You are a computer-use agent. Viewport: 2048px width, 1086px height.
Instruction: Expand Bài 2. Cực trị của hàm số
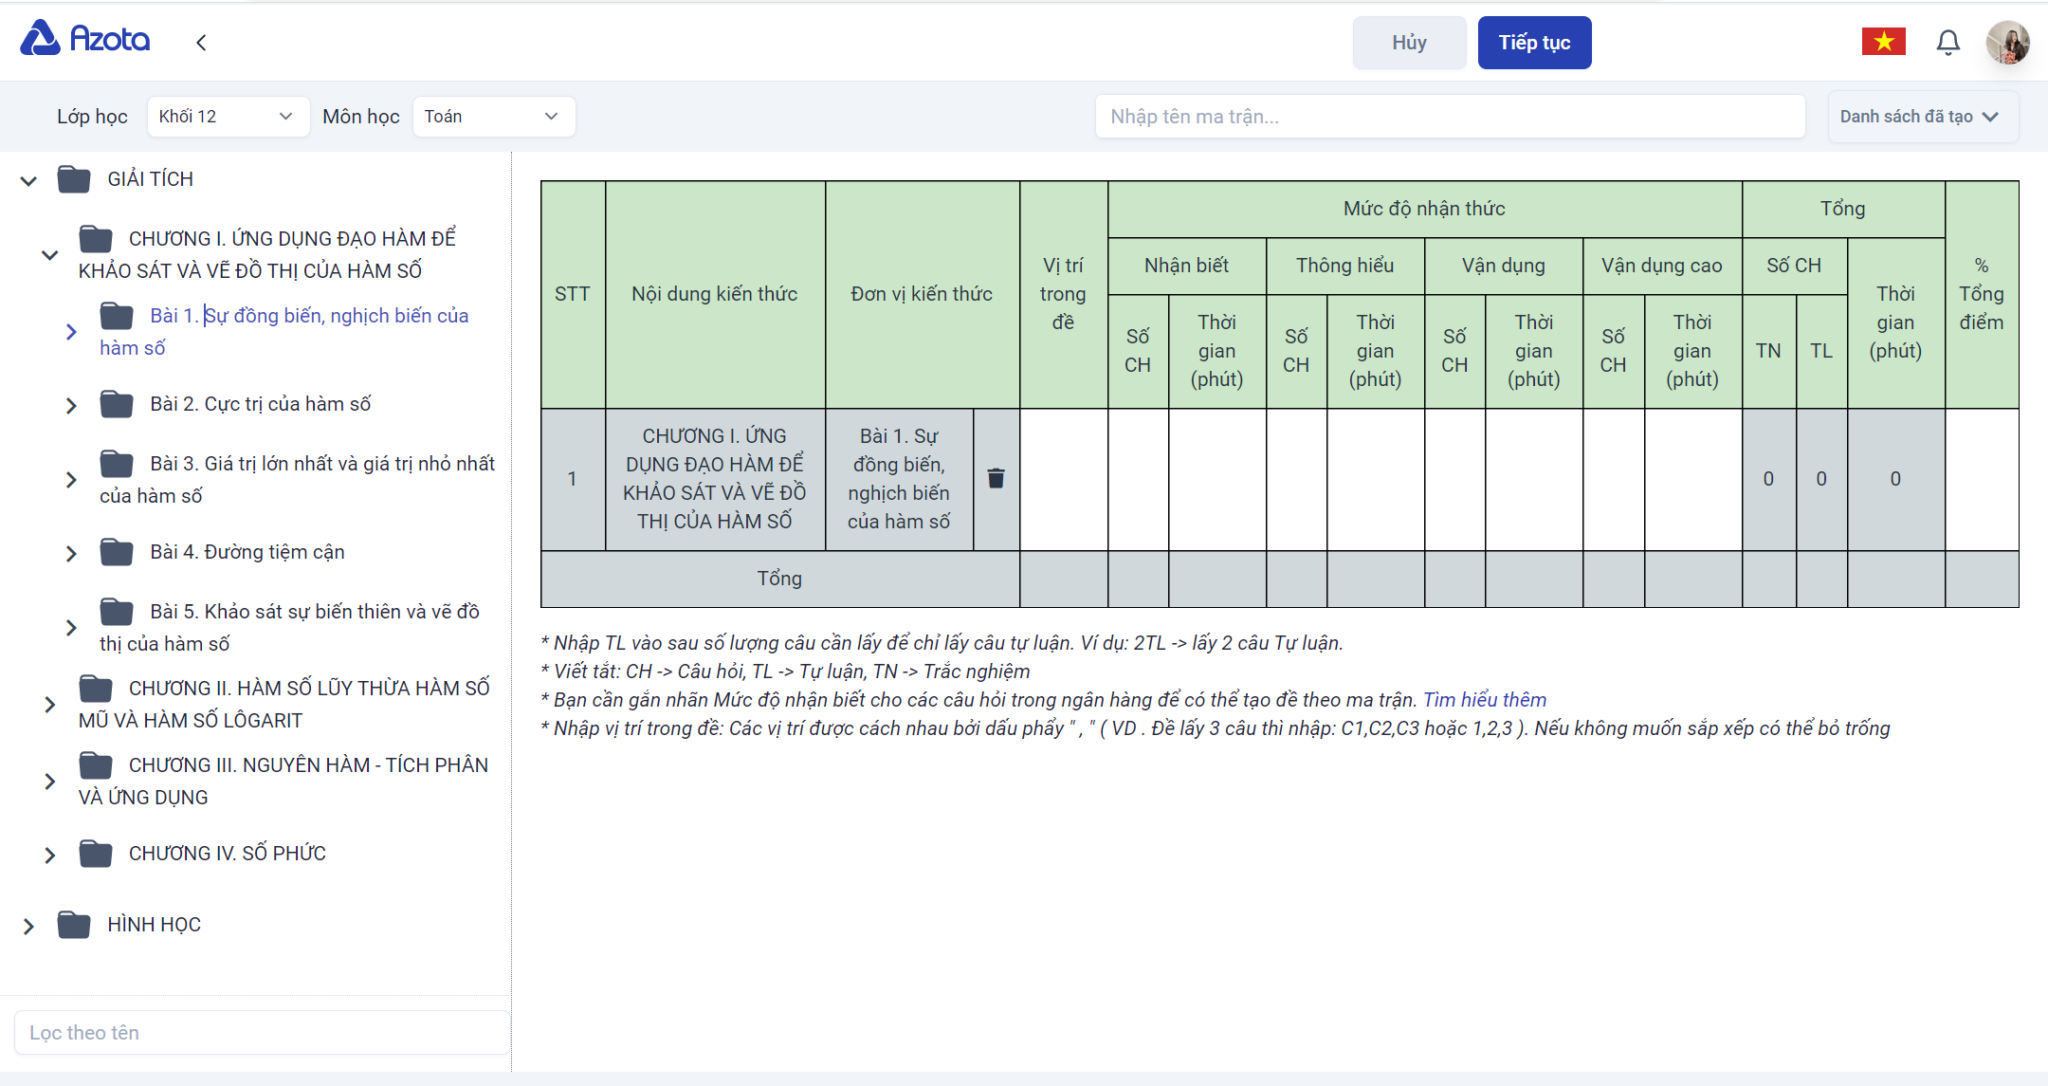(71, 405)
